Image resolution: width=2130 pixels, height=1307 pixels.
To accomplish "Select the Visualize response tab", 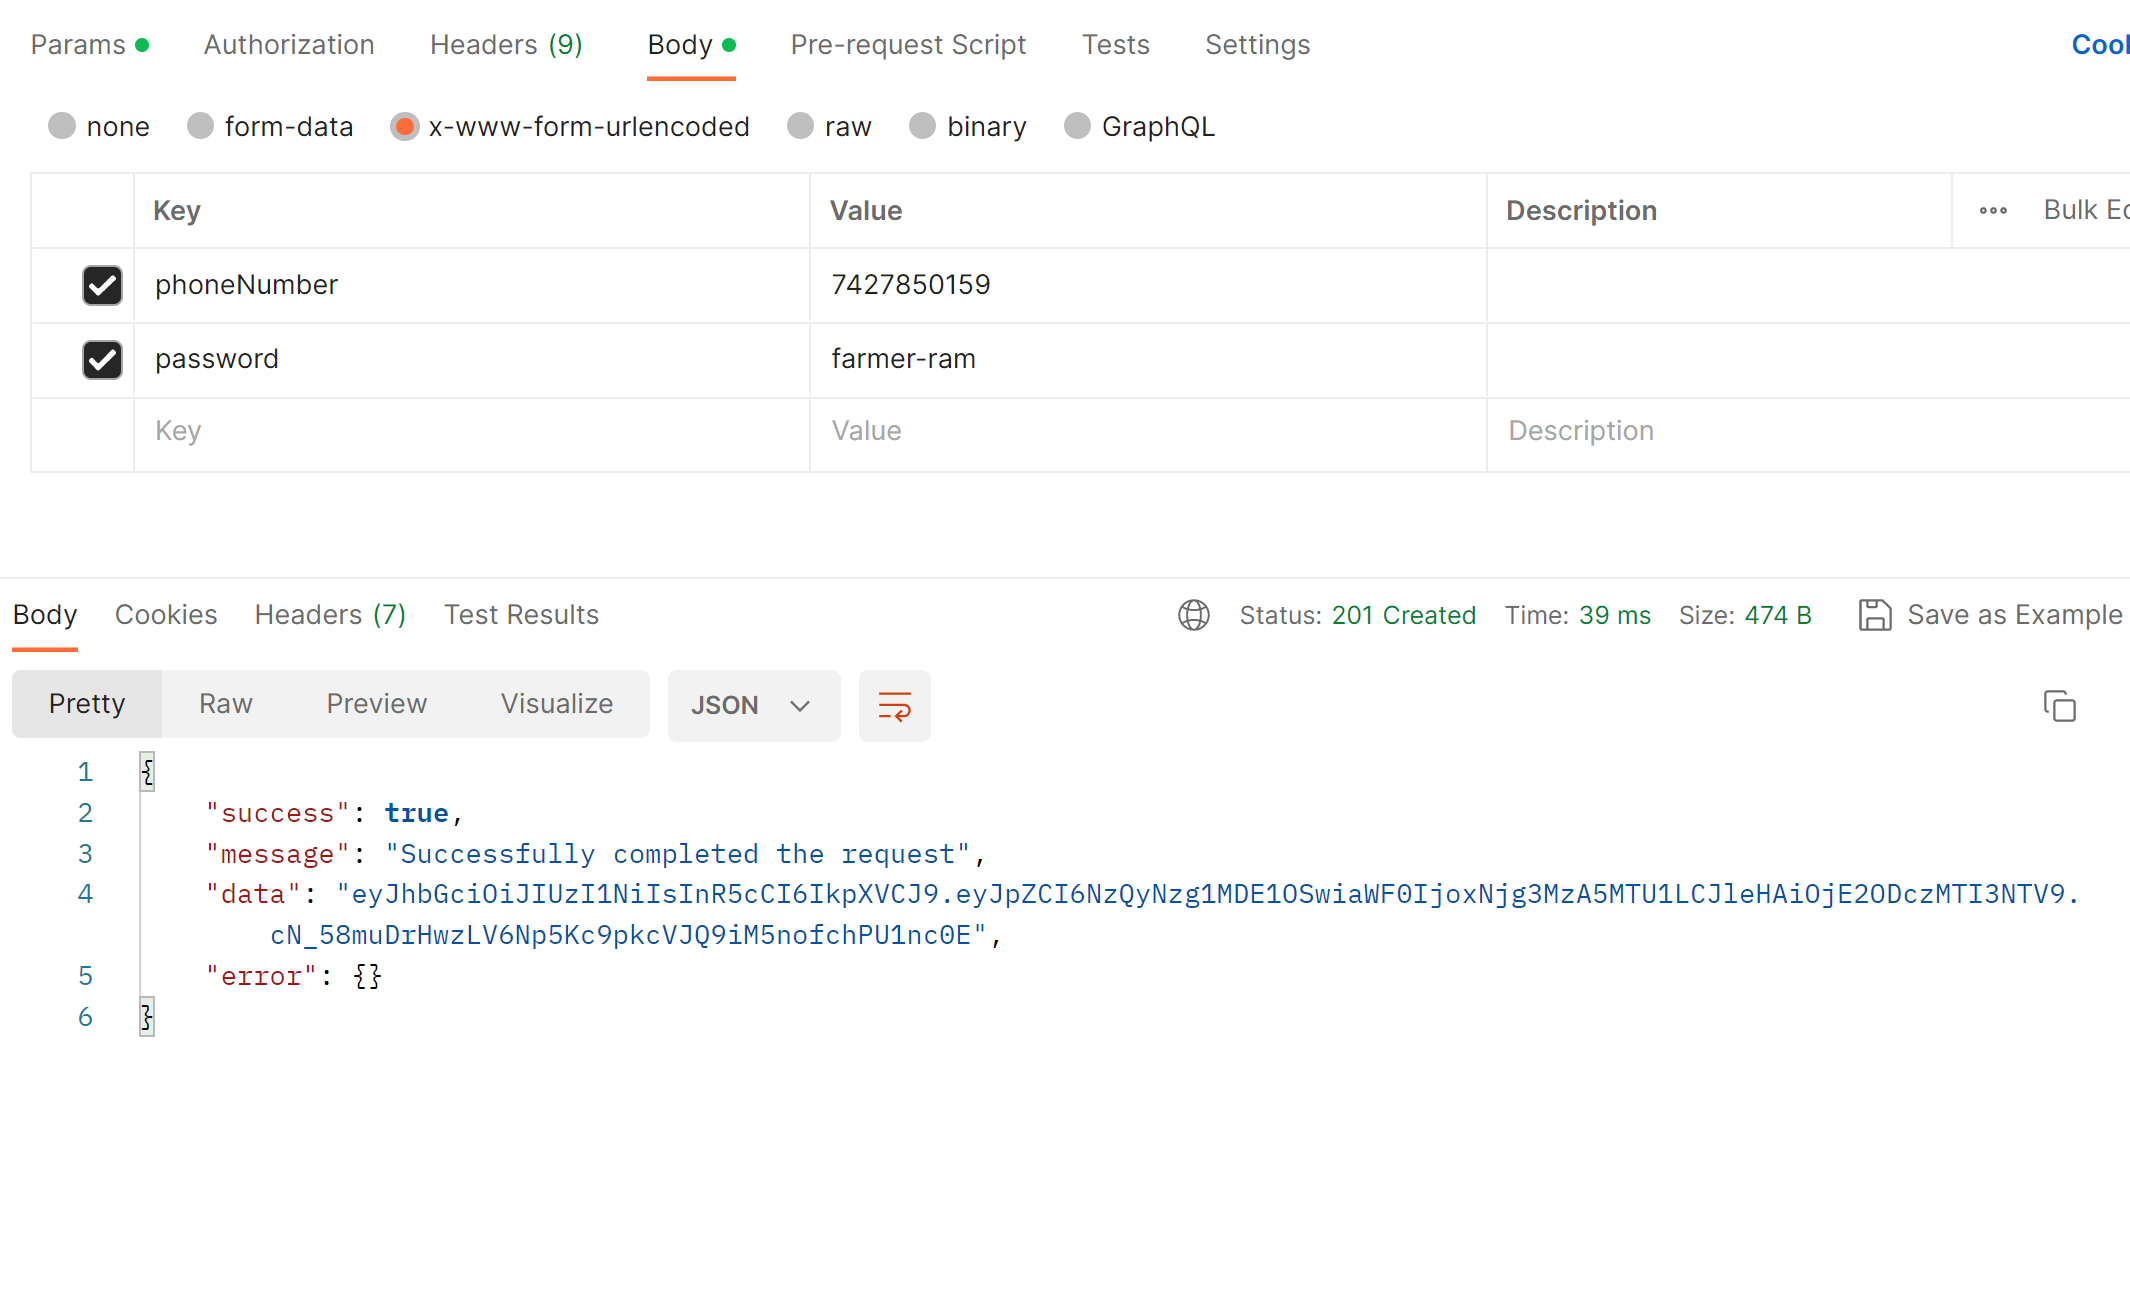I will coord(557,704).
